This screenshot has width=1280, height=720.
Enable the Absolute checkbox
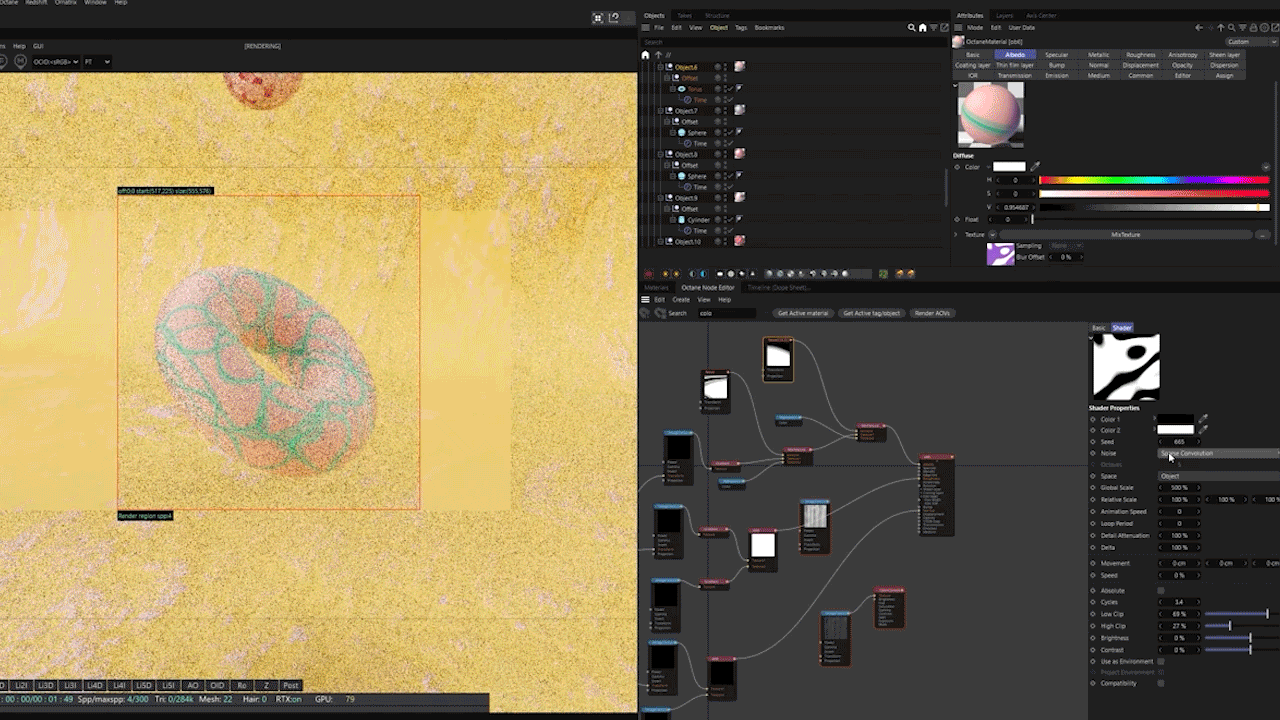pyautogui.click(x=1161, y=591)
